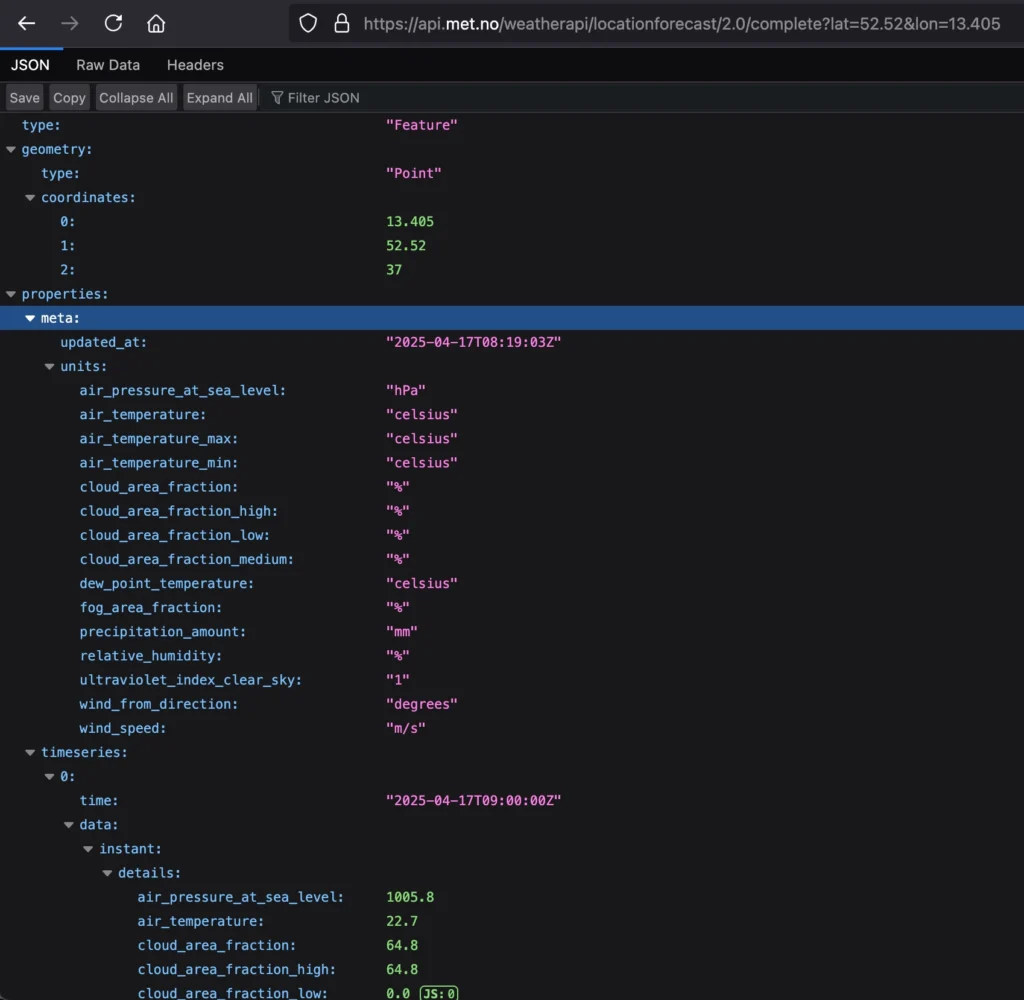Click the tracking protection shield icon
The width and height of the screenshot is (1024, 1000).
point(308,23)
